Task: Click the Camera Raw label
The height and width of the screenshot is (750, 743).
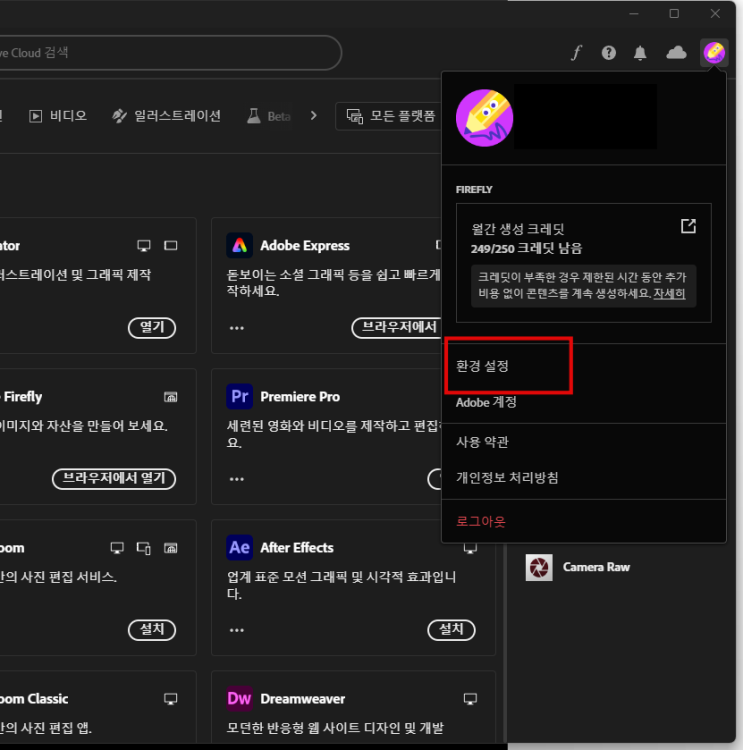Action: coord(596,567)
